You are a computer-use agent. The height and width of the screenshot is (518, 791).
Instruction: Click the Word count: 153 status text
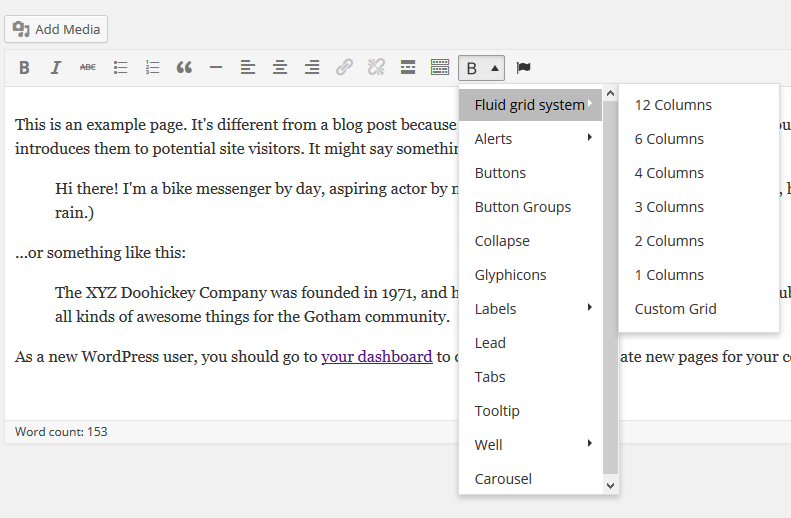pyautogui.click(x=61, y=432)
